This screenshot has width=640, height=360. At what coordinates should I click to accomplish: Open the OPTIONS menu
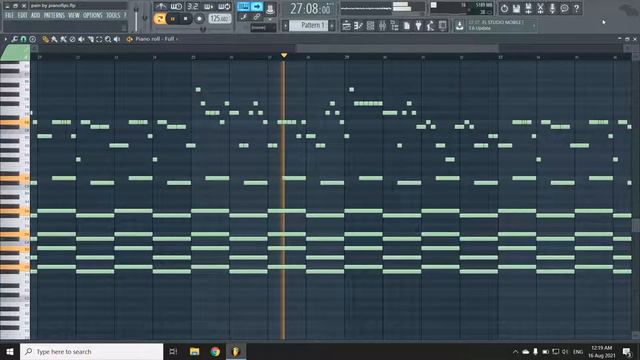coord(93,16)
